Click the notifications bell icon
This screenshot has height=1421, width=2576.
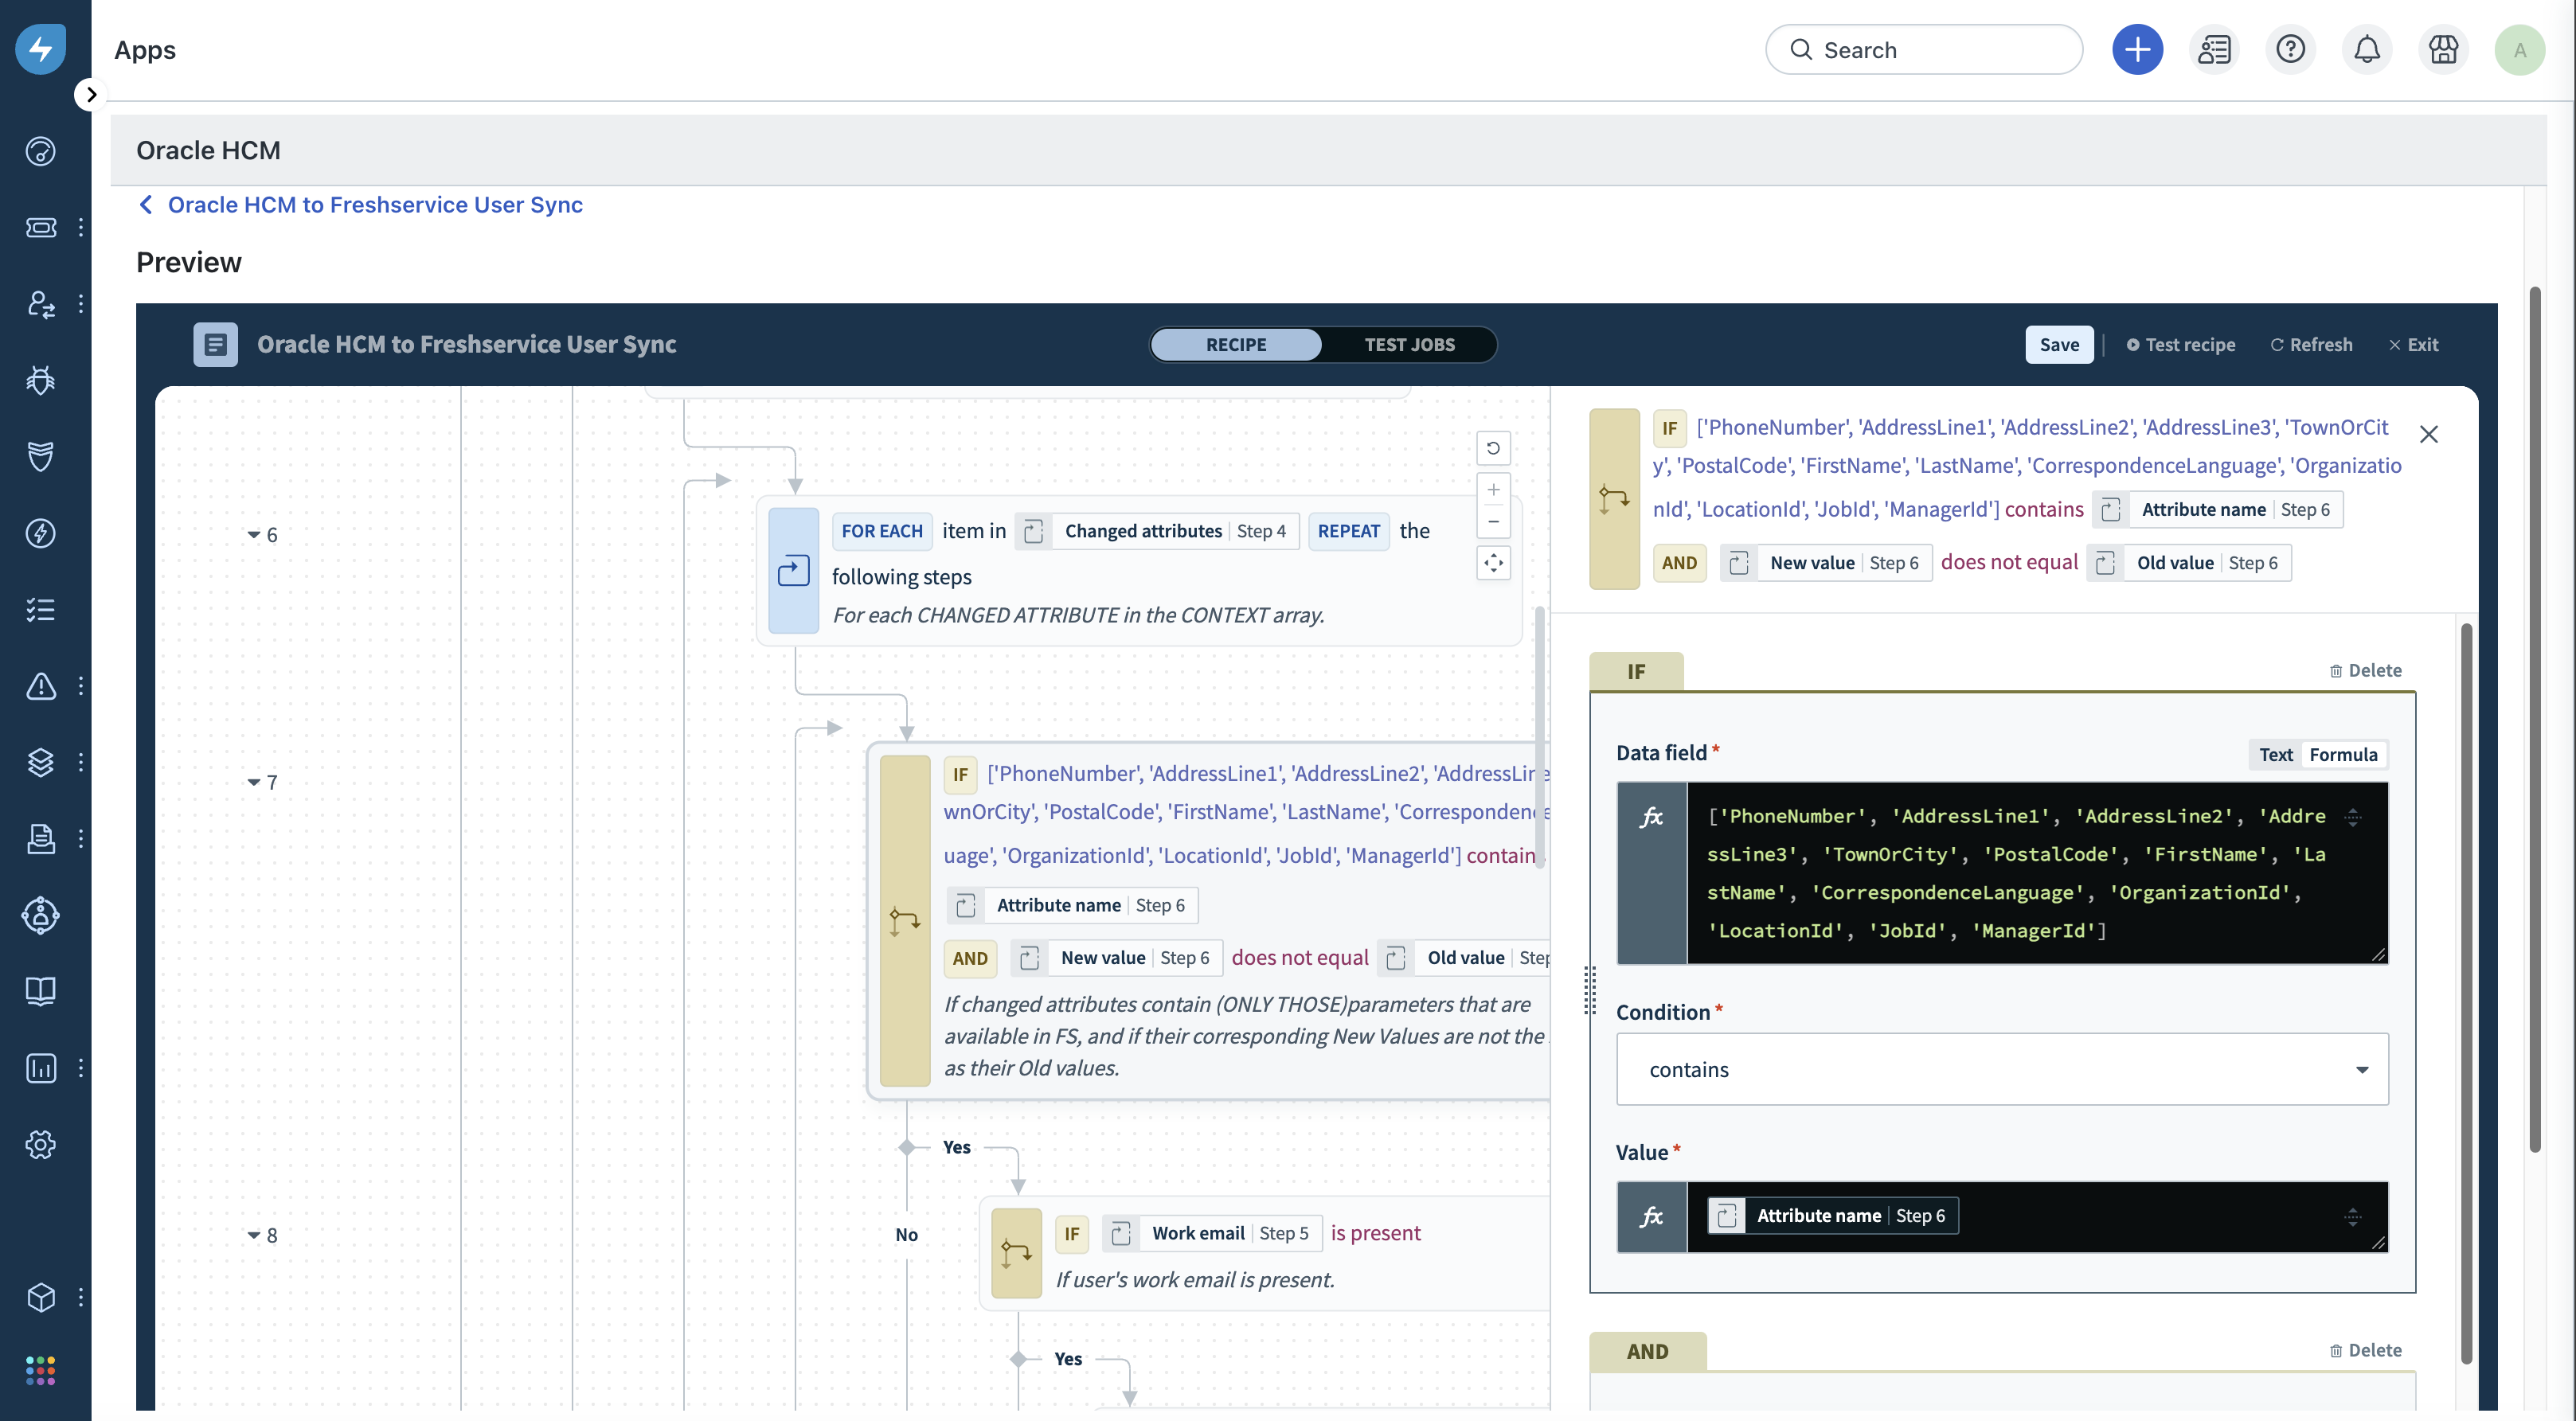click(2366, 50)
